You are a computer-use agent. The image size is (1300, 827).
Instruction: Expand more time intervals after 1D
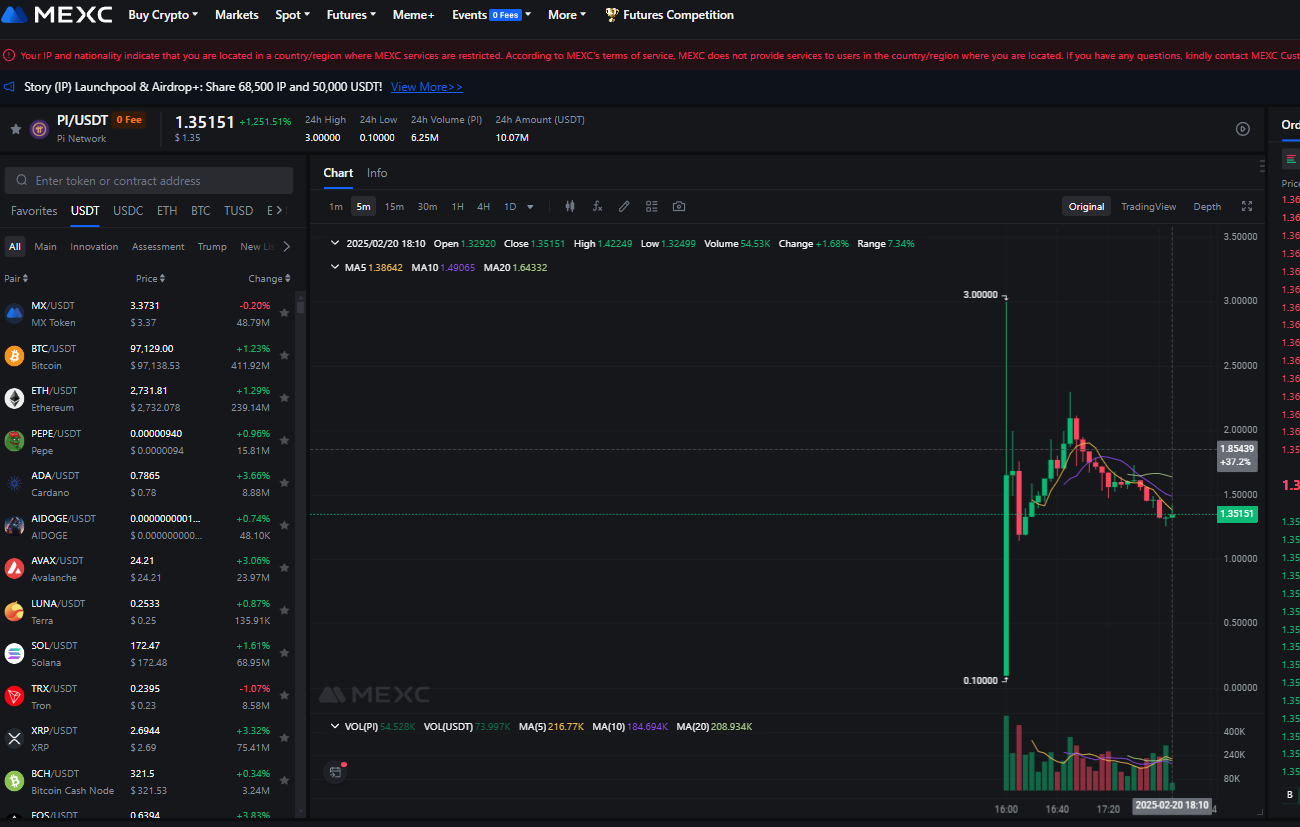click(530, 207)
